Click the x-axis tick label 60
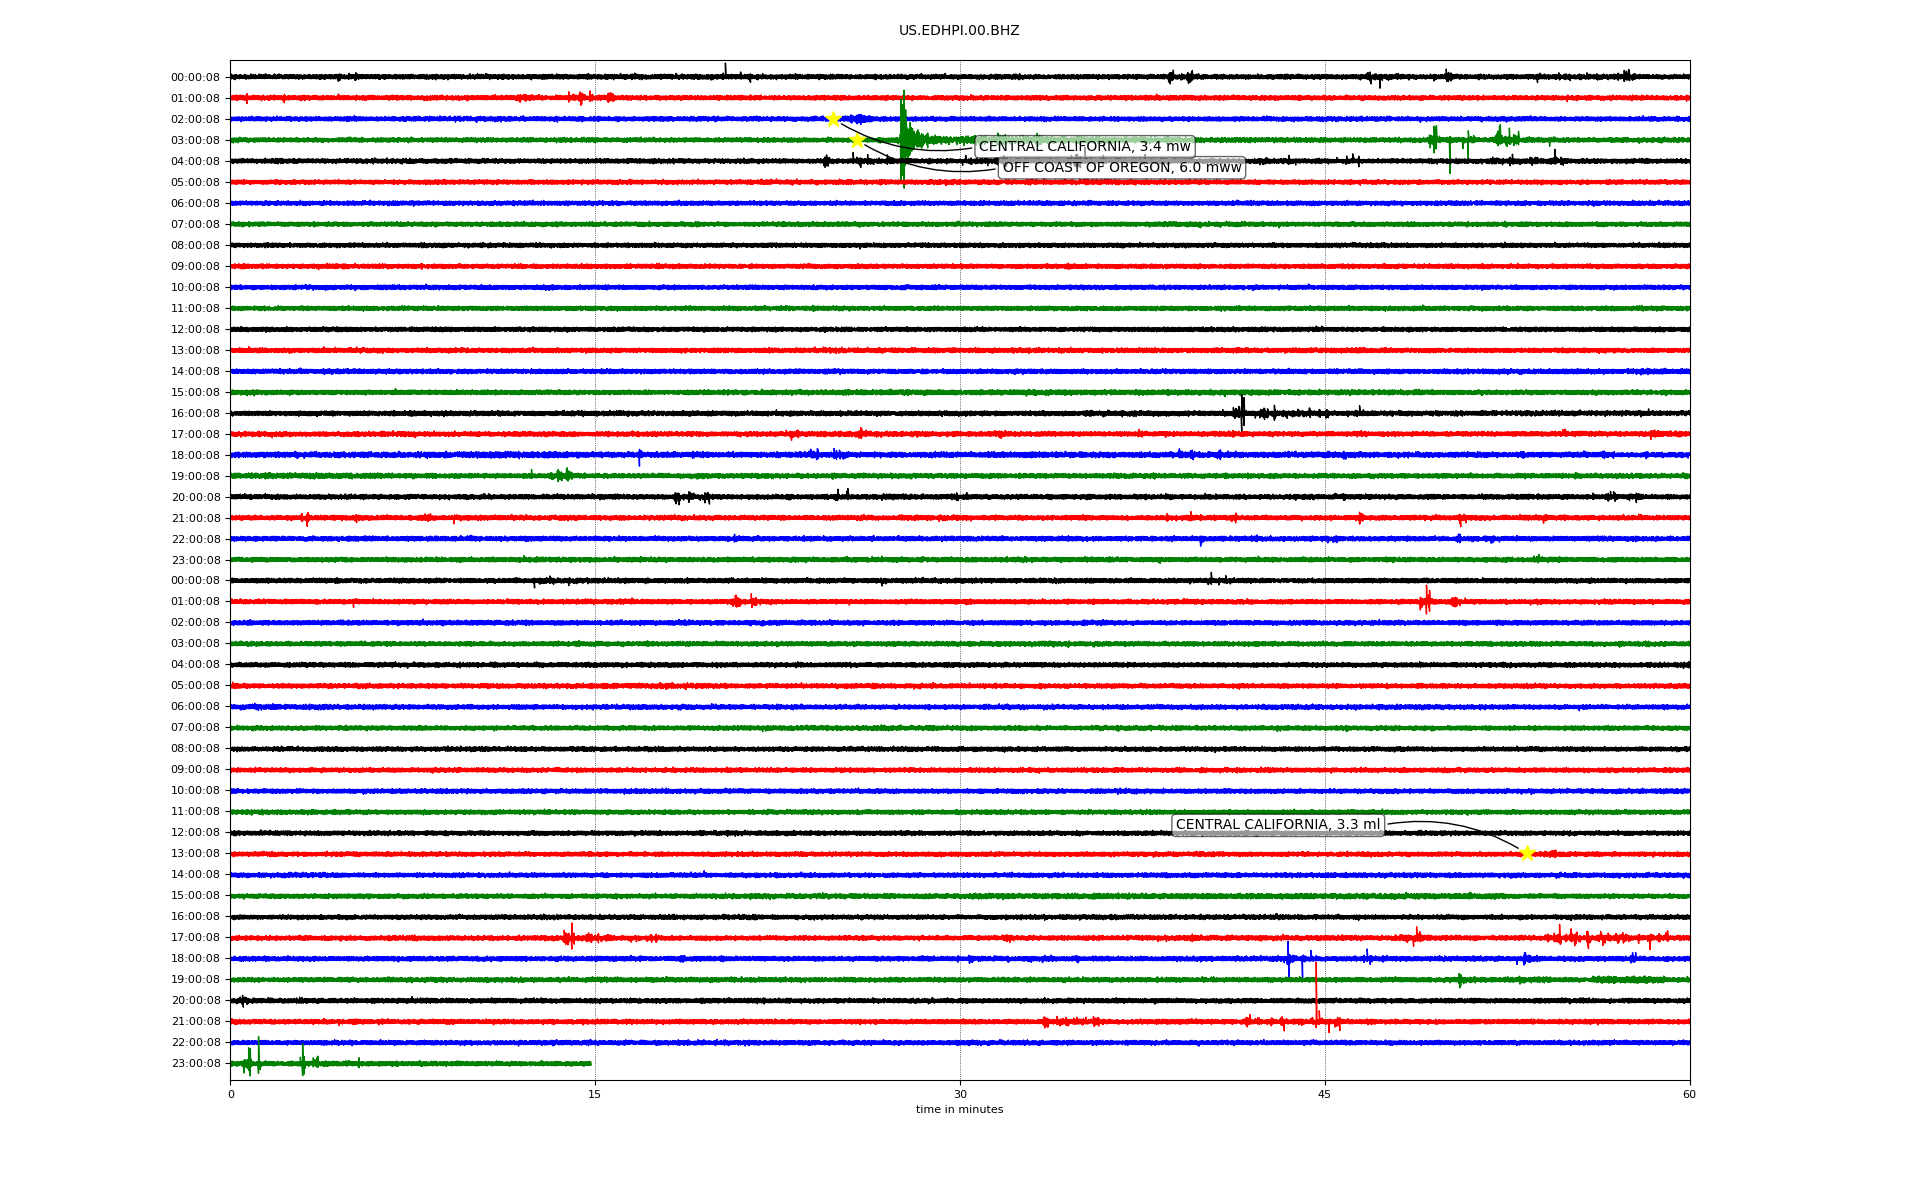1920x1200 pixels. pos(1689,1094)
